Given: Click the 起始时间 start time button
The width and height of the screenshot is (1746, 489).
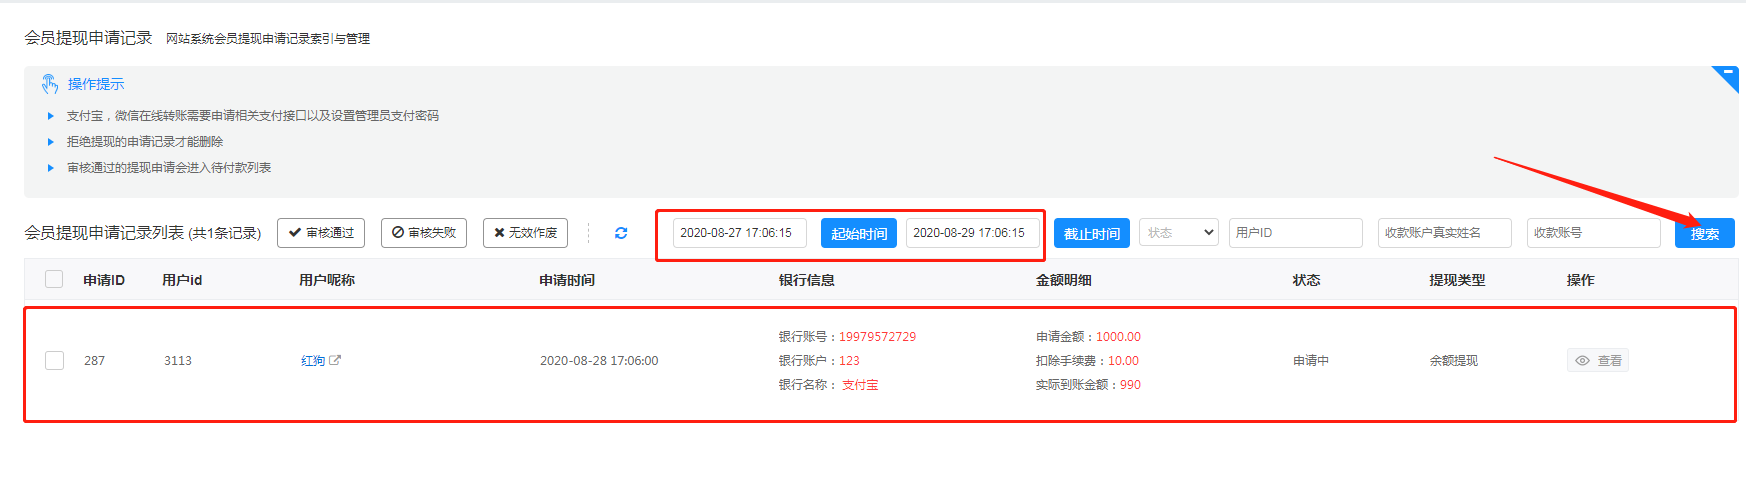Looking at the screenshot, I should [858, 233].
